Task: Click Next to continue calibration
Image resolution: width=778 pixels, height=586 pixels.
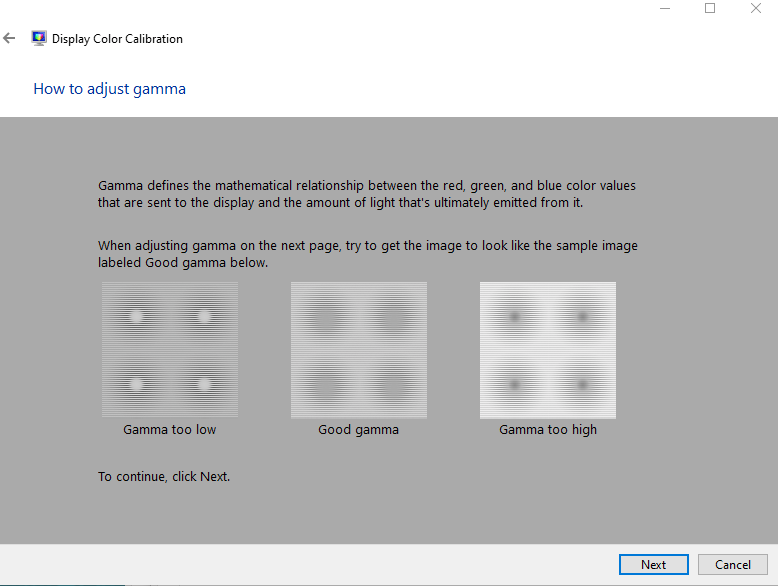Action: click(653, 565)
